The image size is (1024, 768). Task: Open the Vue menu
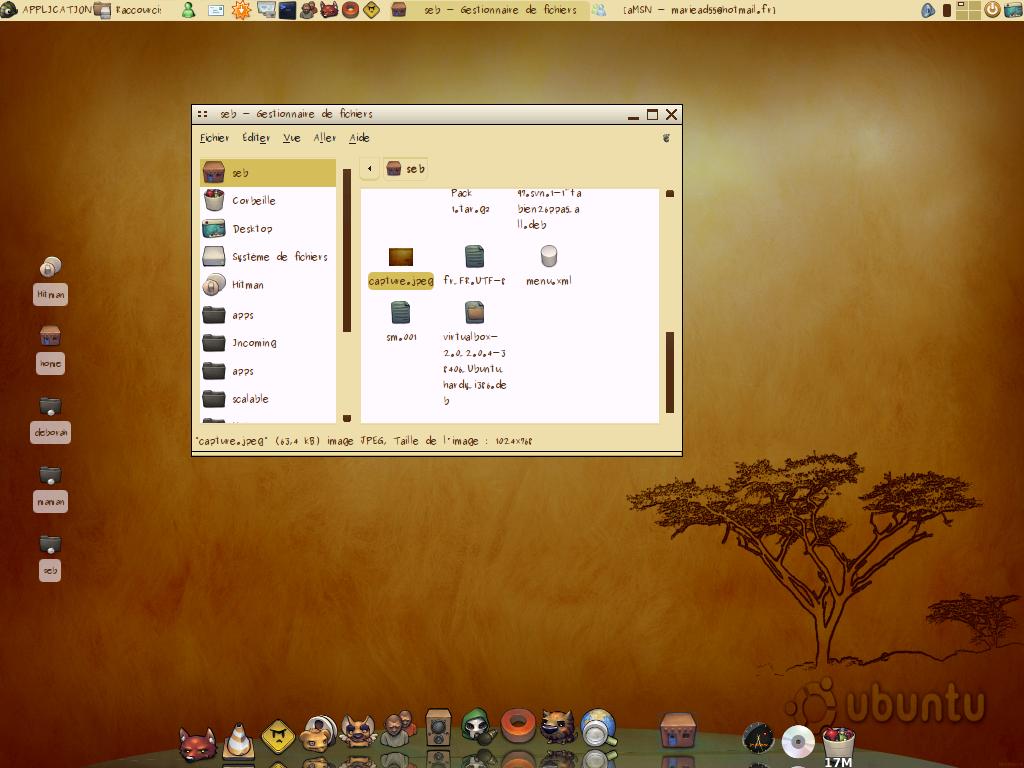(291, 138)
